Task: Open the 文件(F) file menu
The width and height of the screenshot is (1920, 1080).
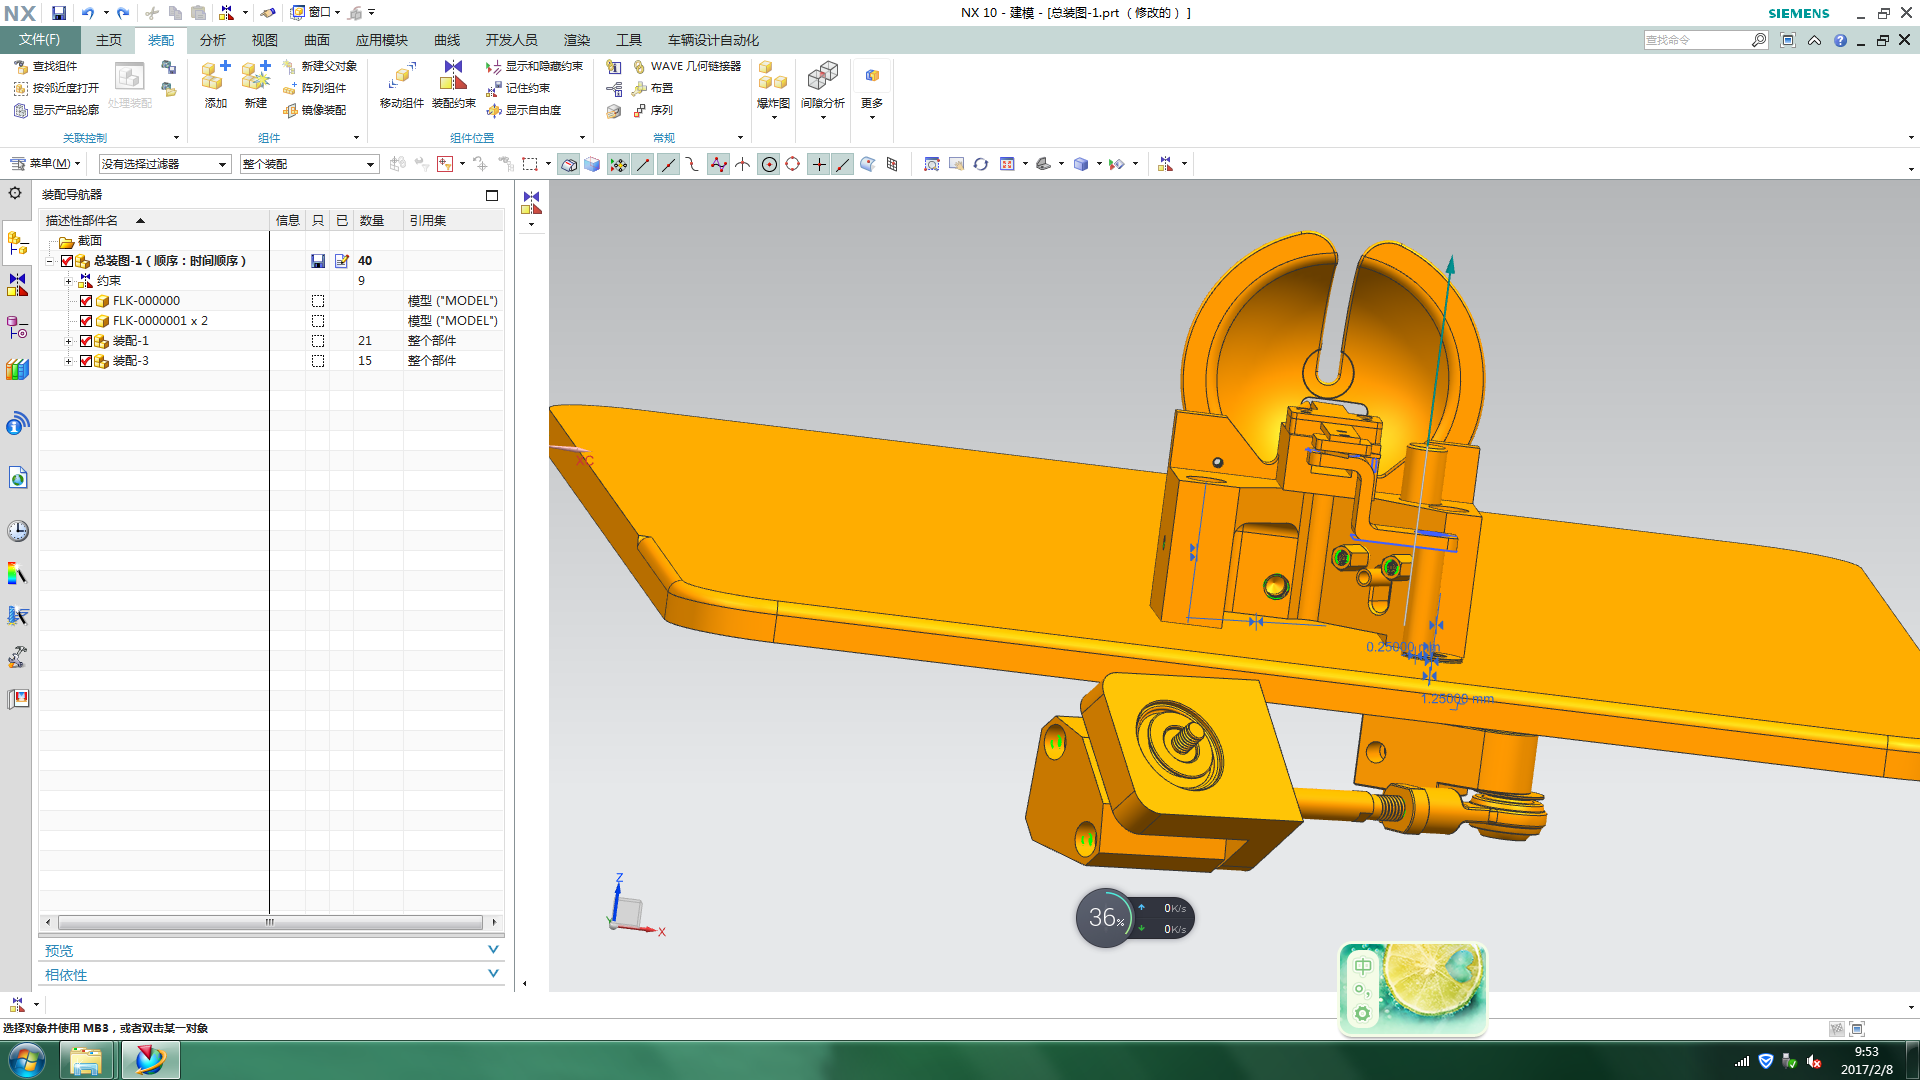Action: pyautogui.click(x=40, y=40)
